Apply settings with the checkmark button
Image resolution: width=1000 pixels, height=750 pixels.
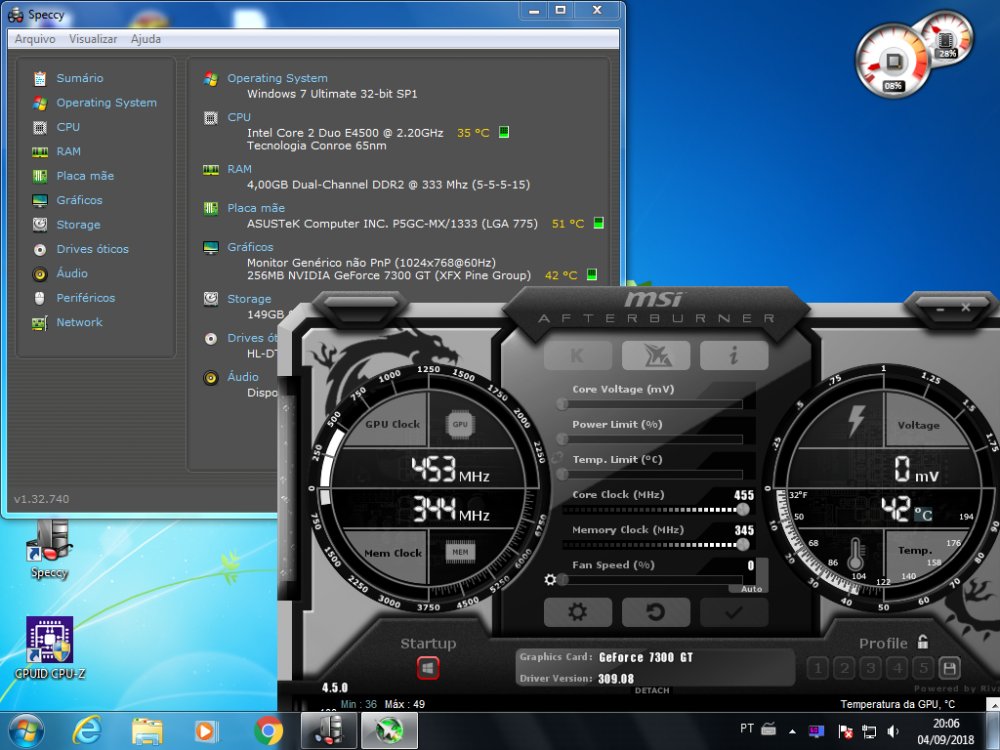[x=734, y=612]
